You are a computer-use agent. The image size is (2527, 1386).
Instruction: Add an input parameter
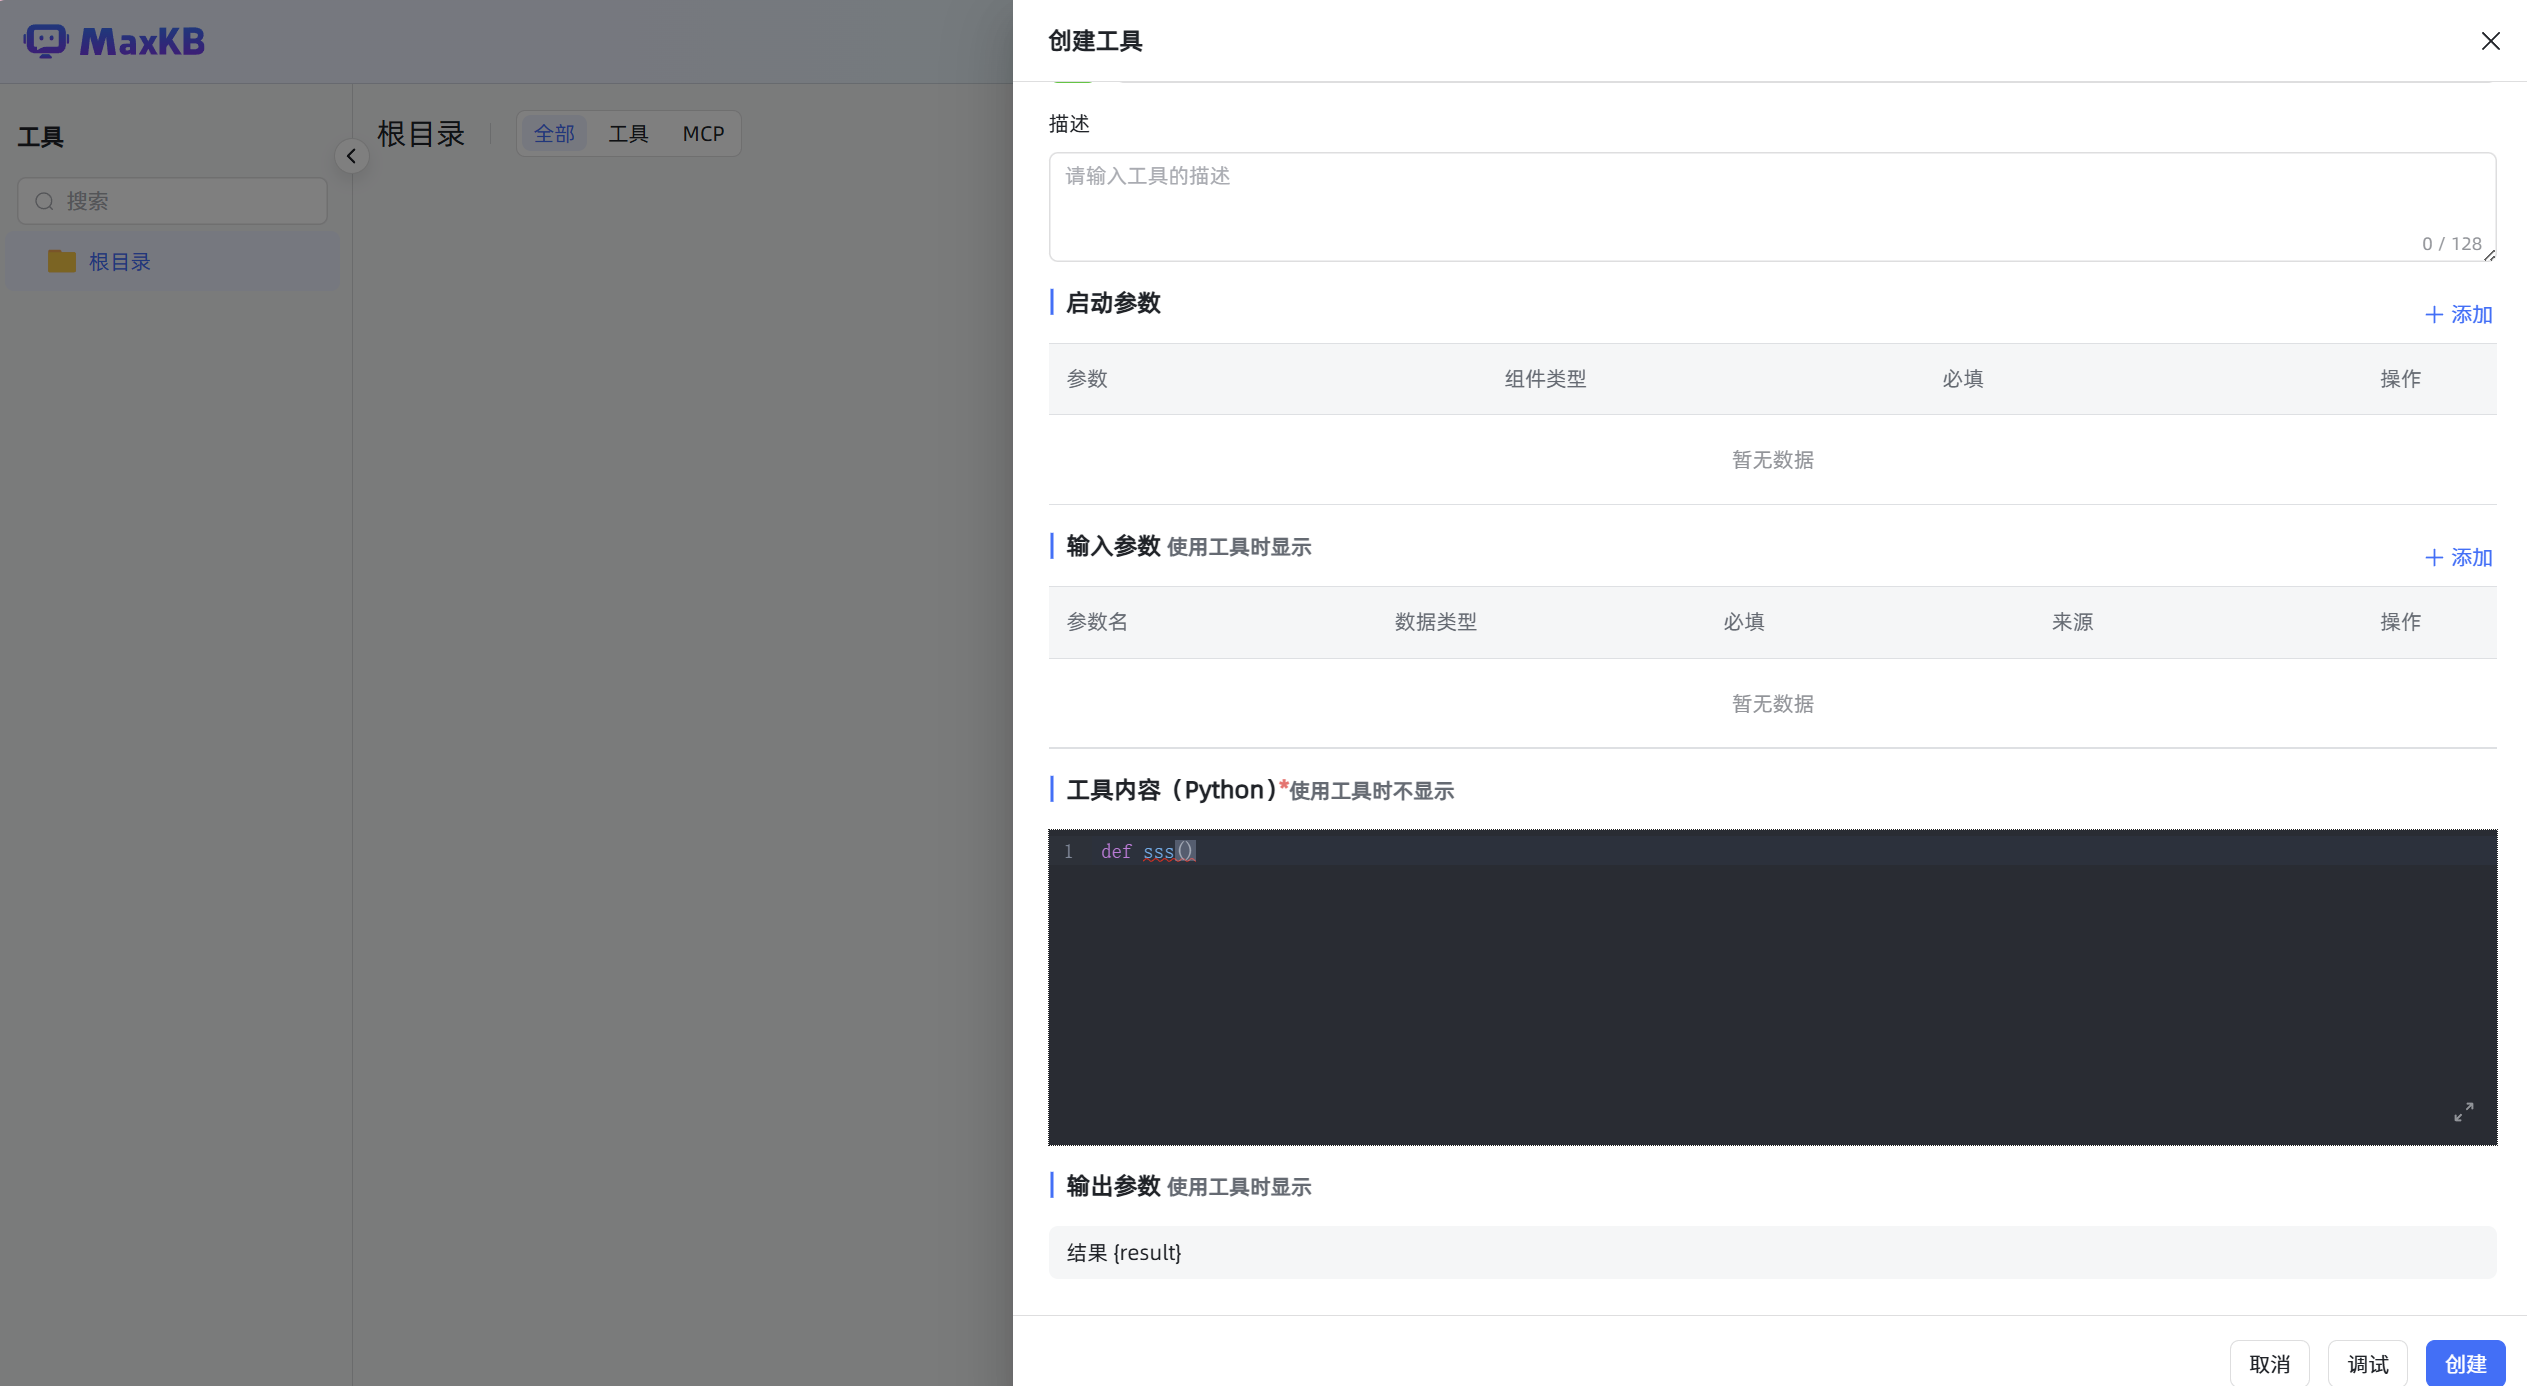click(2458, 558)
